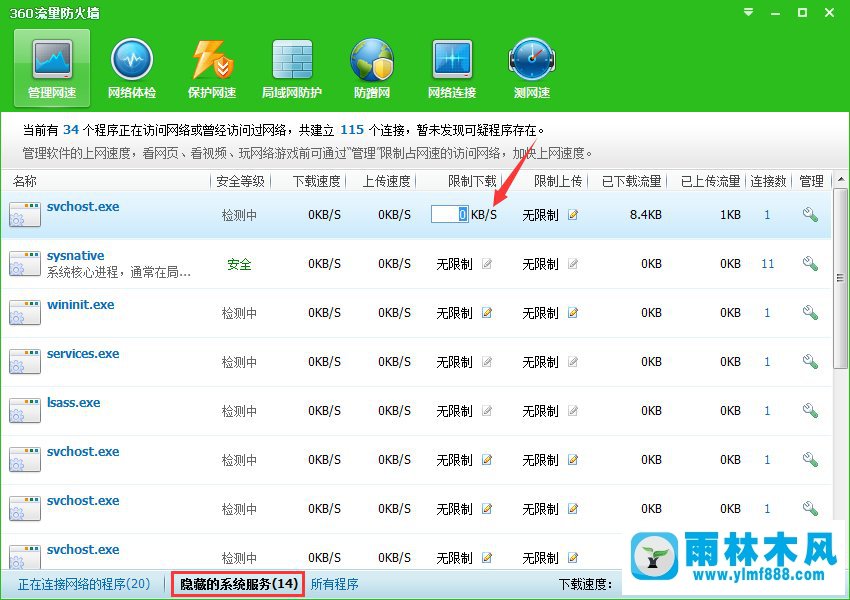Select 隐藏的系统服务(14) tab

tap(239, 584)
